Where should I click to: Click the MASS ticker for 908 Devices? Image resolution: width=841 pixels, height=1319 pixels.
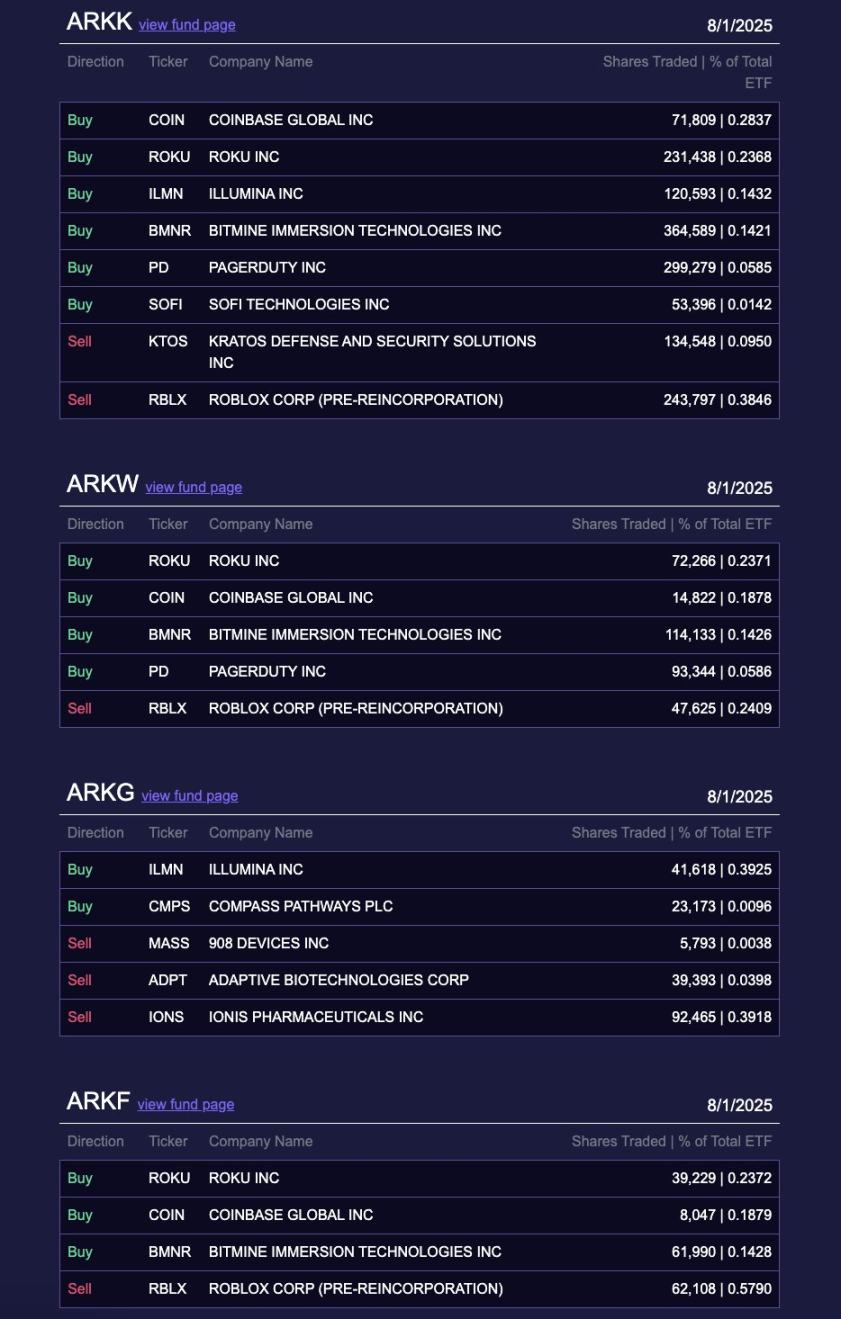[x=168, y=944]
